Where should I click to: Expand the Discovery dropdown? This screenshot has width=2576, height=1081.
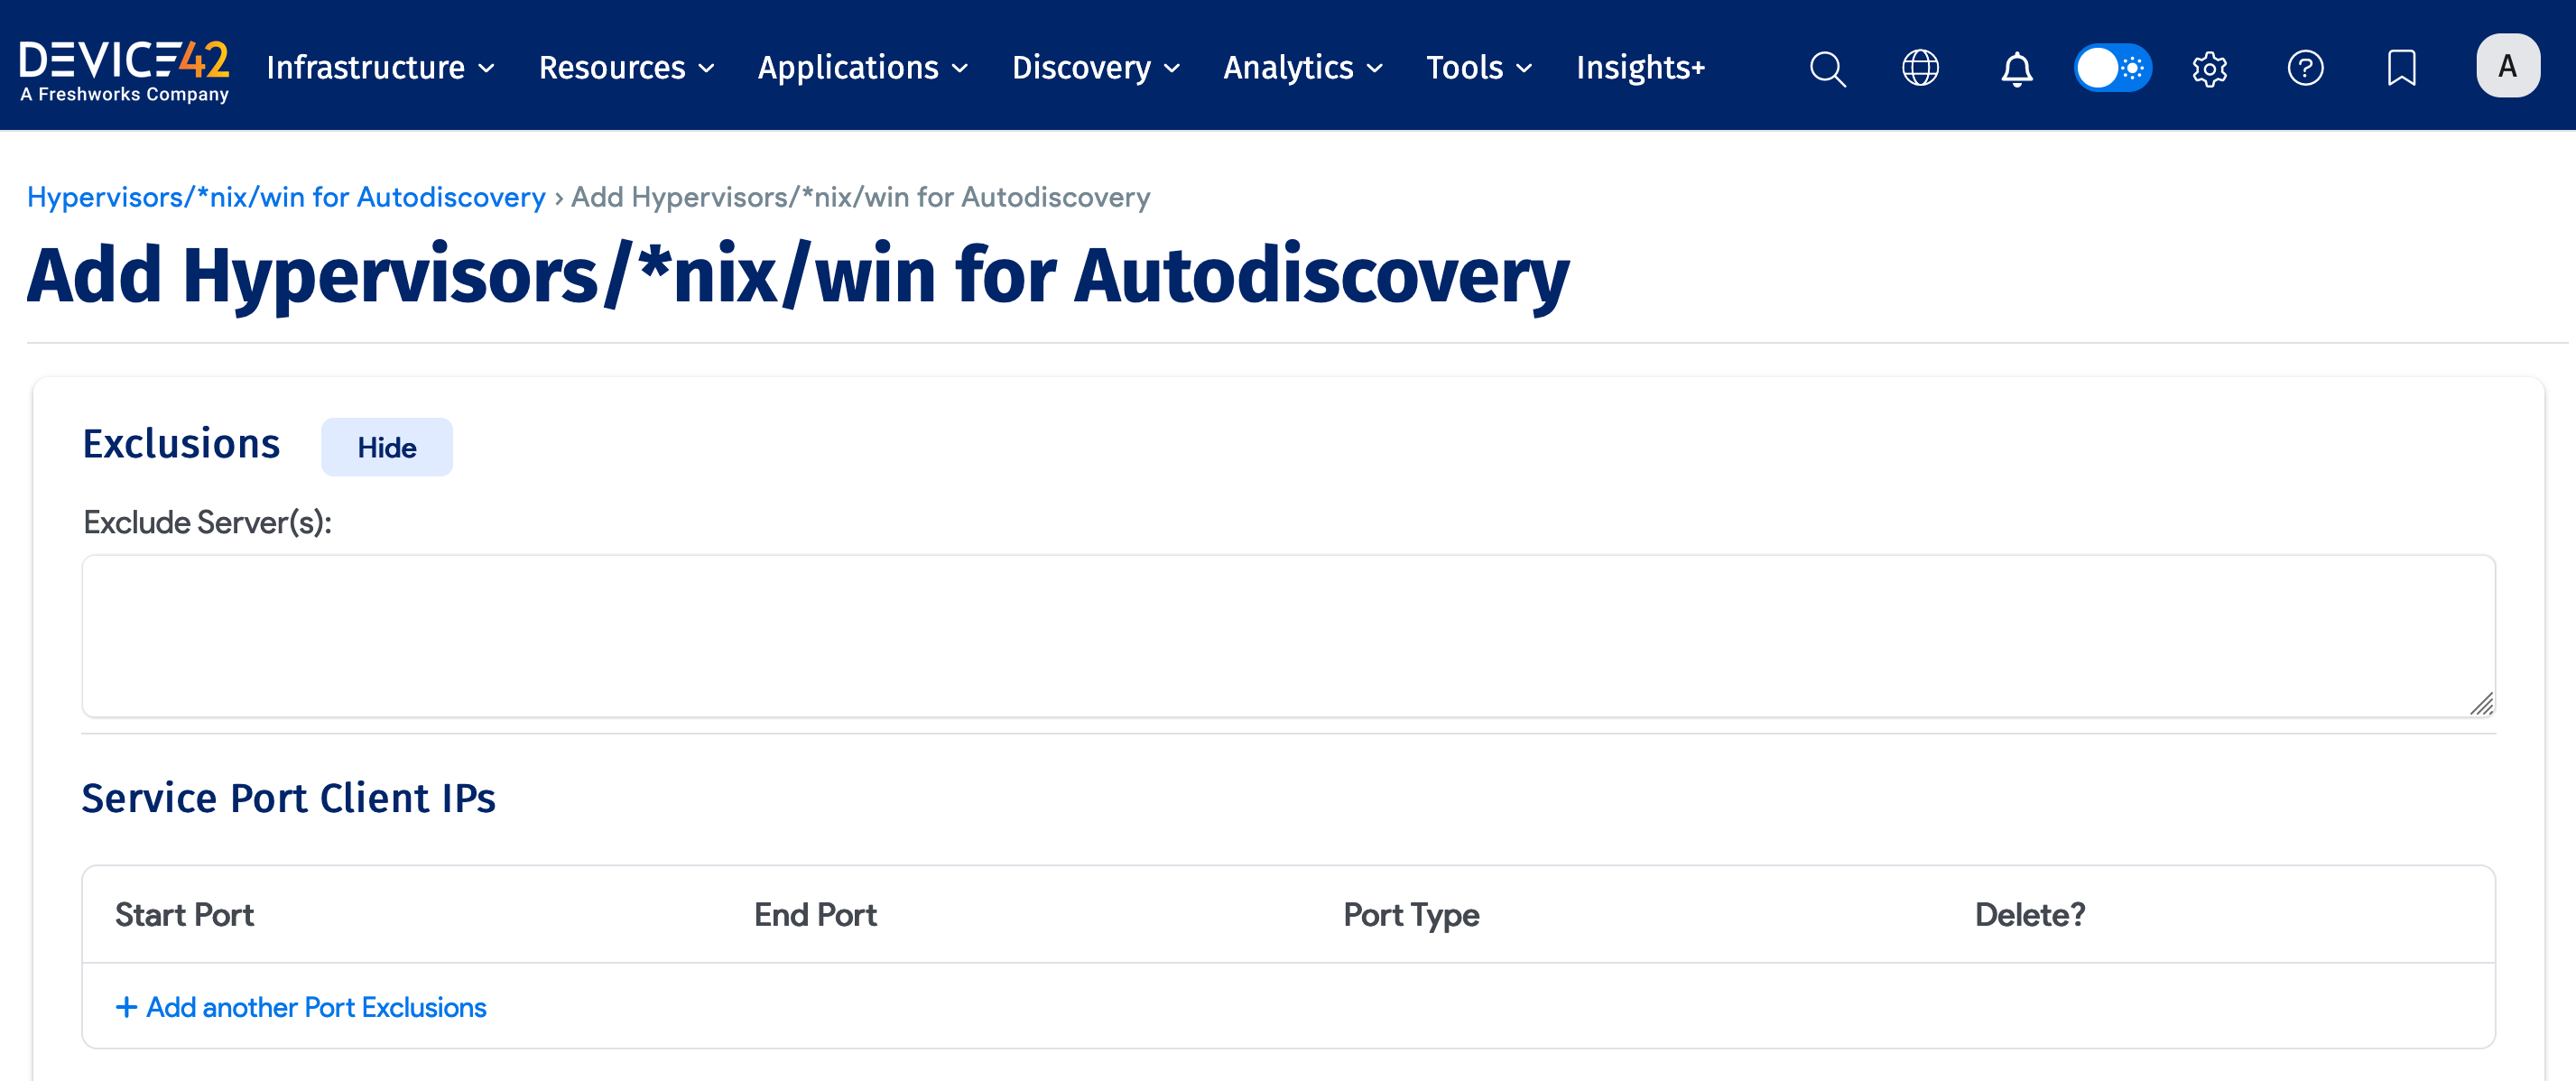tap(1095, 68)
